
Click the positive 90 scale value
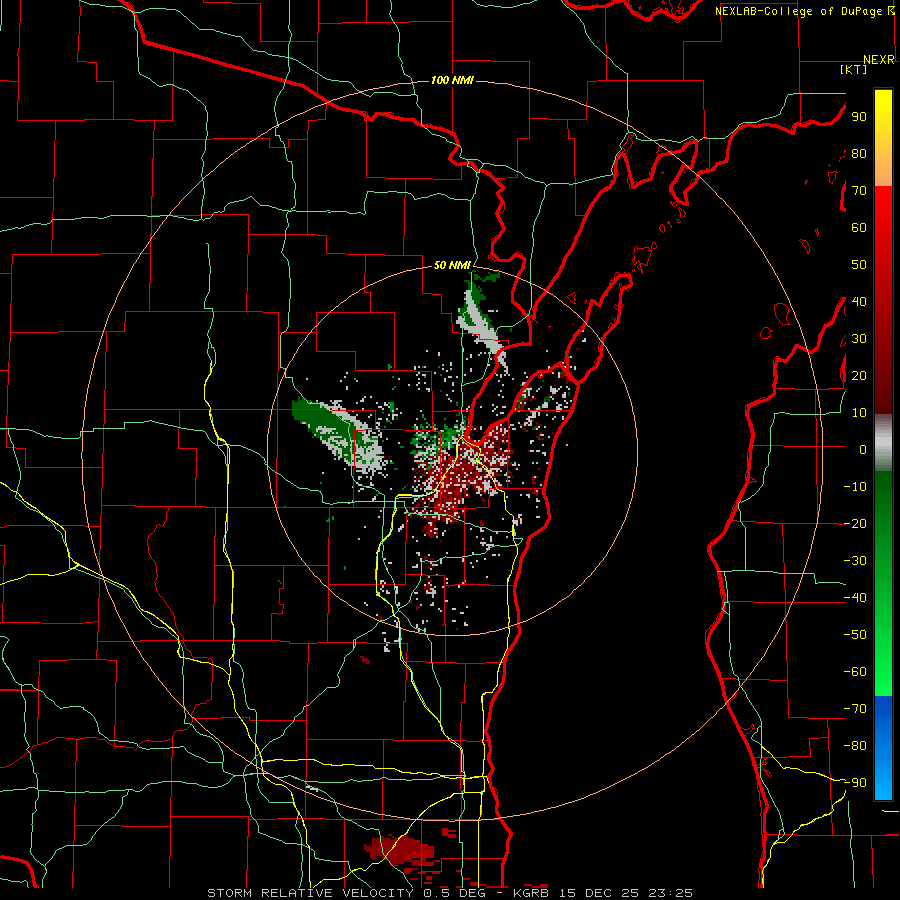tap(859, 117)
